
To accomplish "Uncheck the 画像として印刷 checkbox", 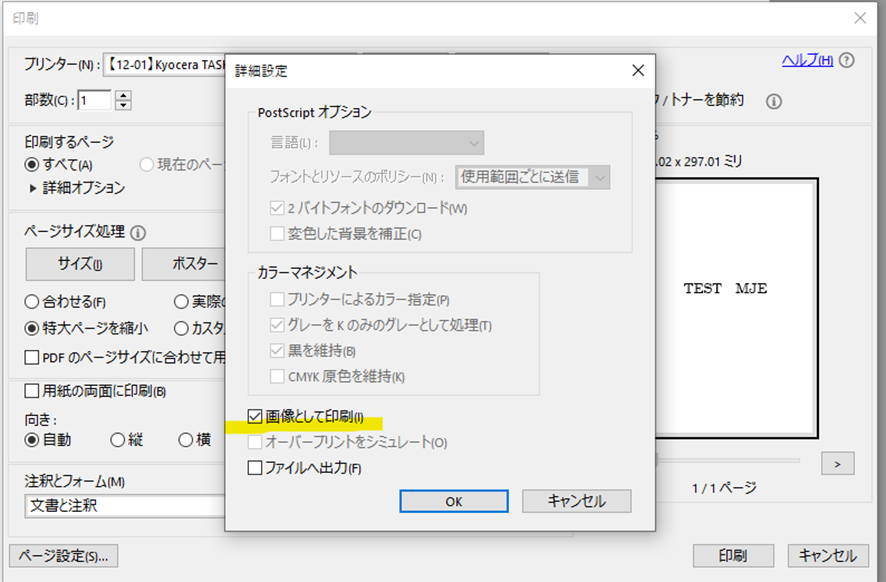I will tap(255, 416).
